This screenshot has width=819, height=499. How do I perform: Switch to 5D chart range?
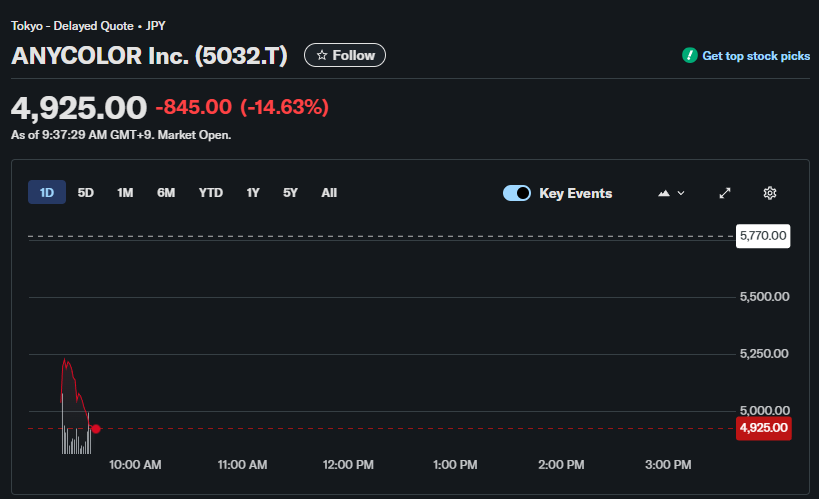86,193
